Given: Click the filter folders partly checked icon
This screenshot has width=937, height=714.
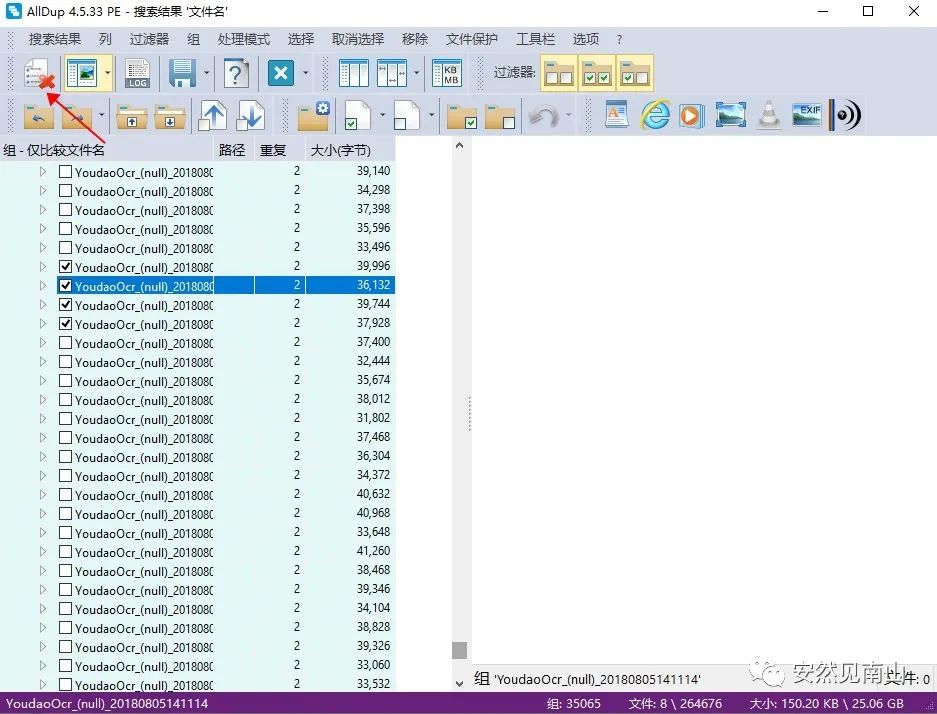Looking at the screenshot, I should (x=634, y=73).
